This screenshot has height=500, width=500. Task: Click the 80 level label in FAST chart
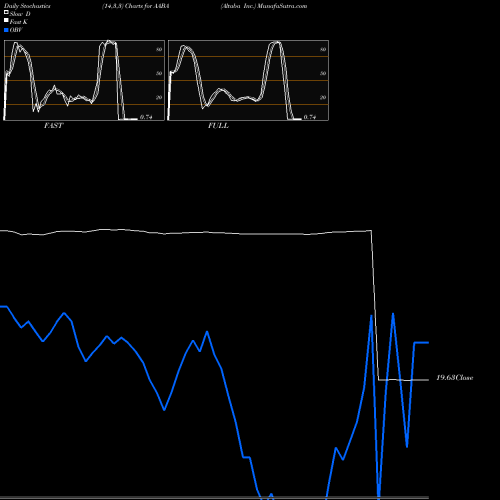[x=159, y=49]
